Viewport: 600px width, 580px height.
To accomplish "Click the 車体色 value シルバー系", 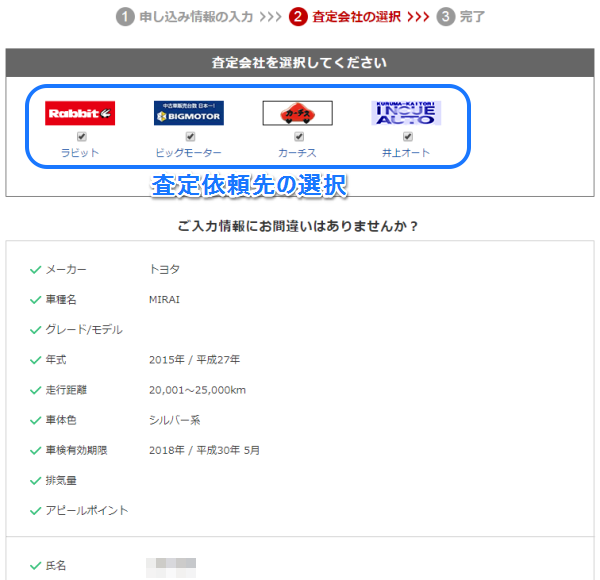I will (174, 420).
